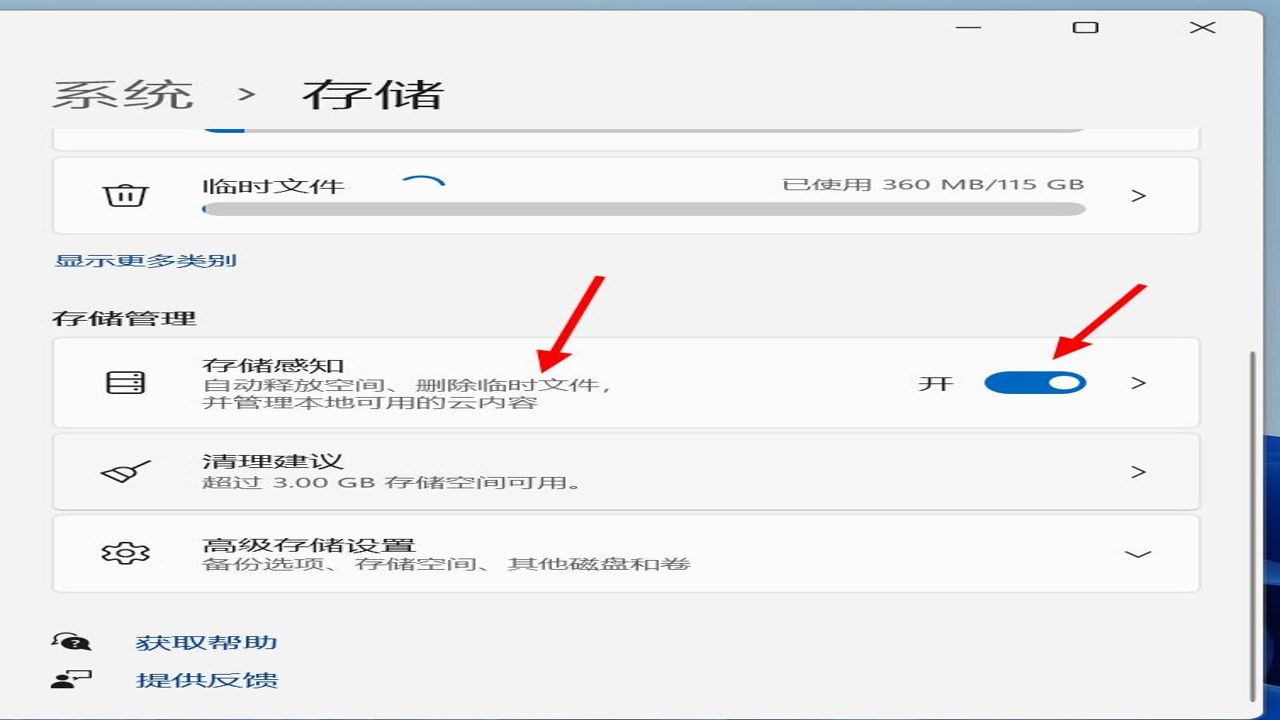The width and height of the screenshot is (1280, 720).
Task: Click the 显示更多类别 link
Action: (x=145, y=261)
